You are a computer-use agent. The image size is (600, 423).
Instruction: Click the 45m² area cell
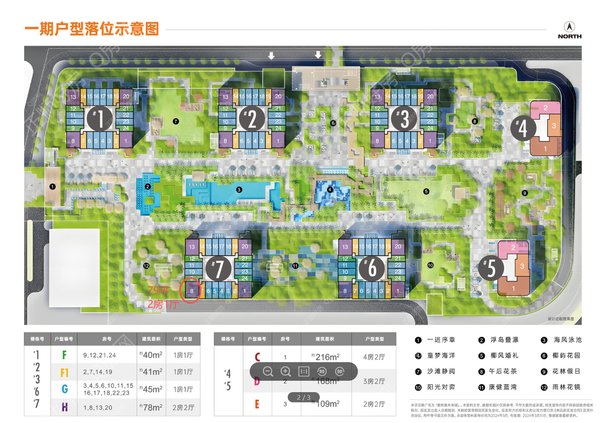pos(151,389)
